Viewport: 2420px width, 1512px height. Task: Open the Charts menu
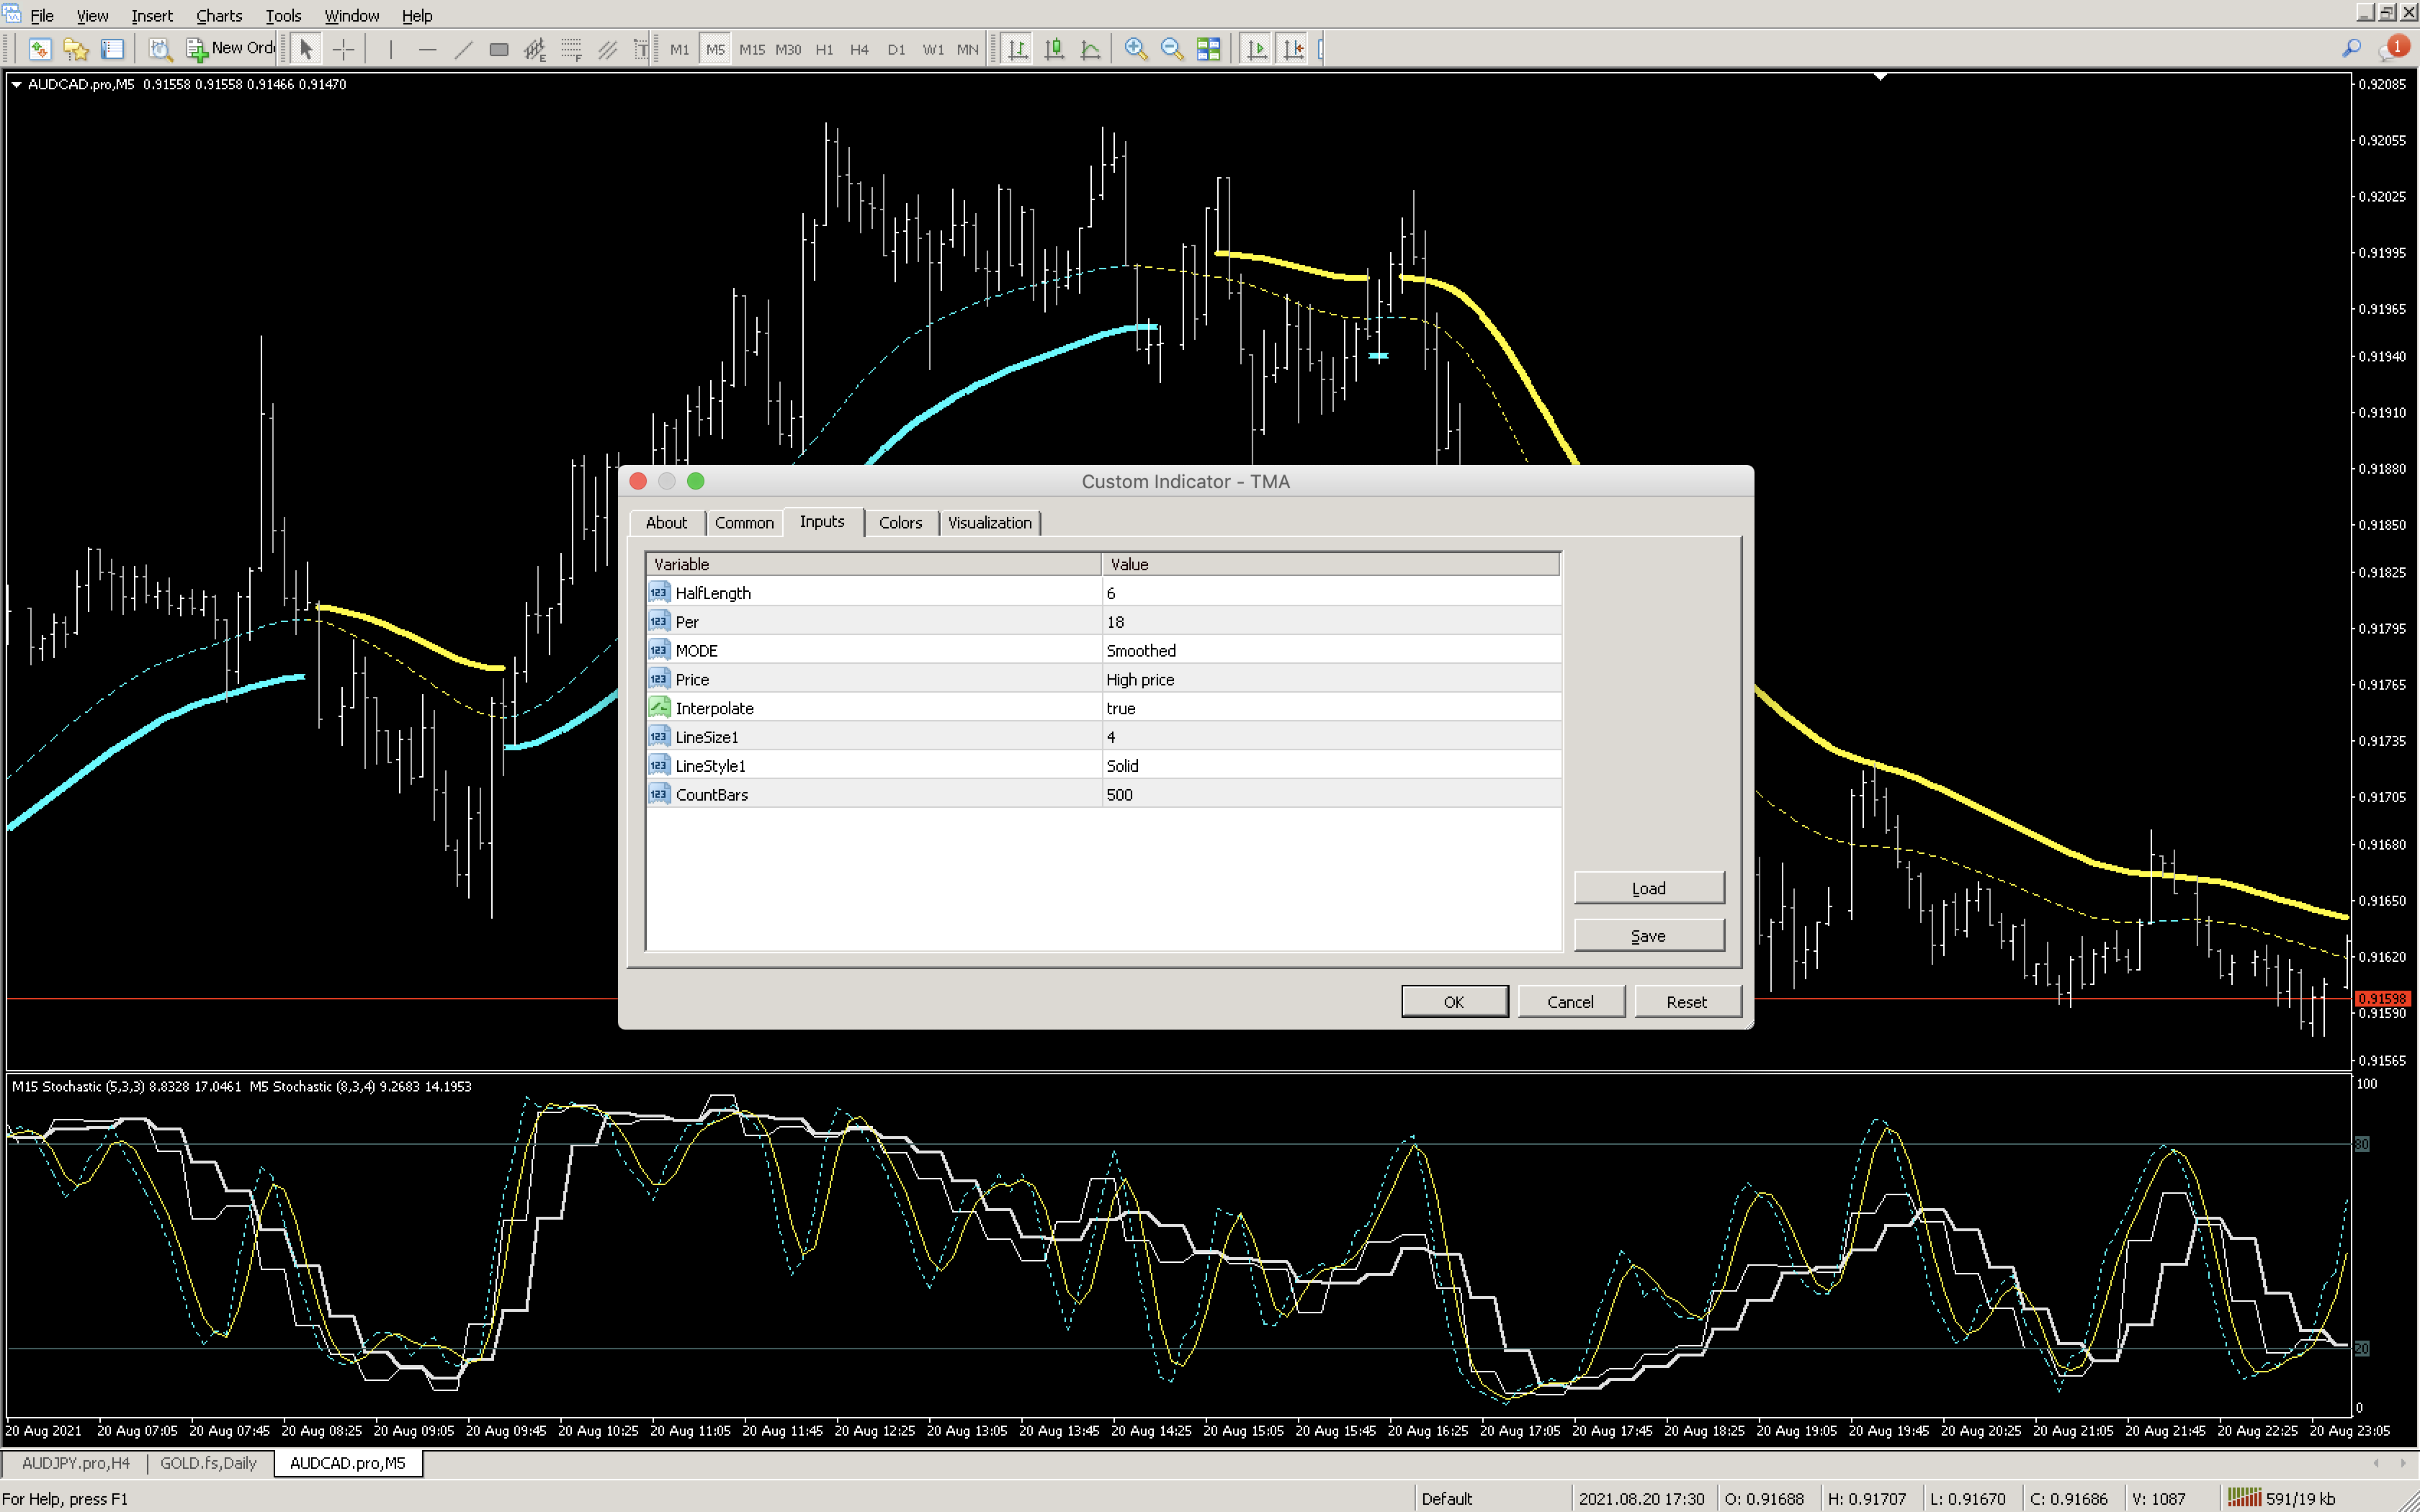coord(218,15)
